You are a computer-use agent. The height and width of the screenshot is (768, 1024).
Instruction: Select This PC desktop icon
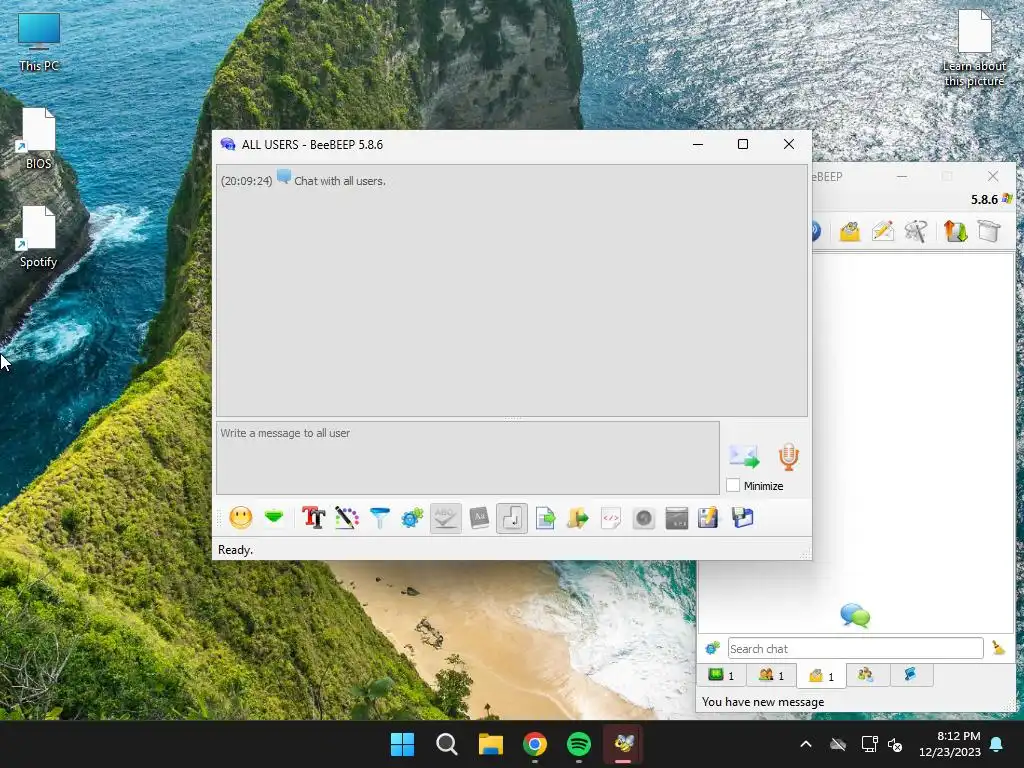[x=39, y=41]
